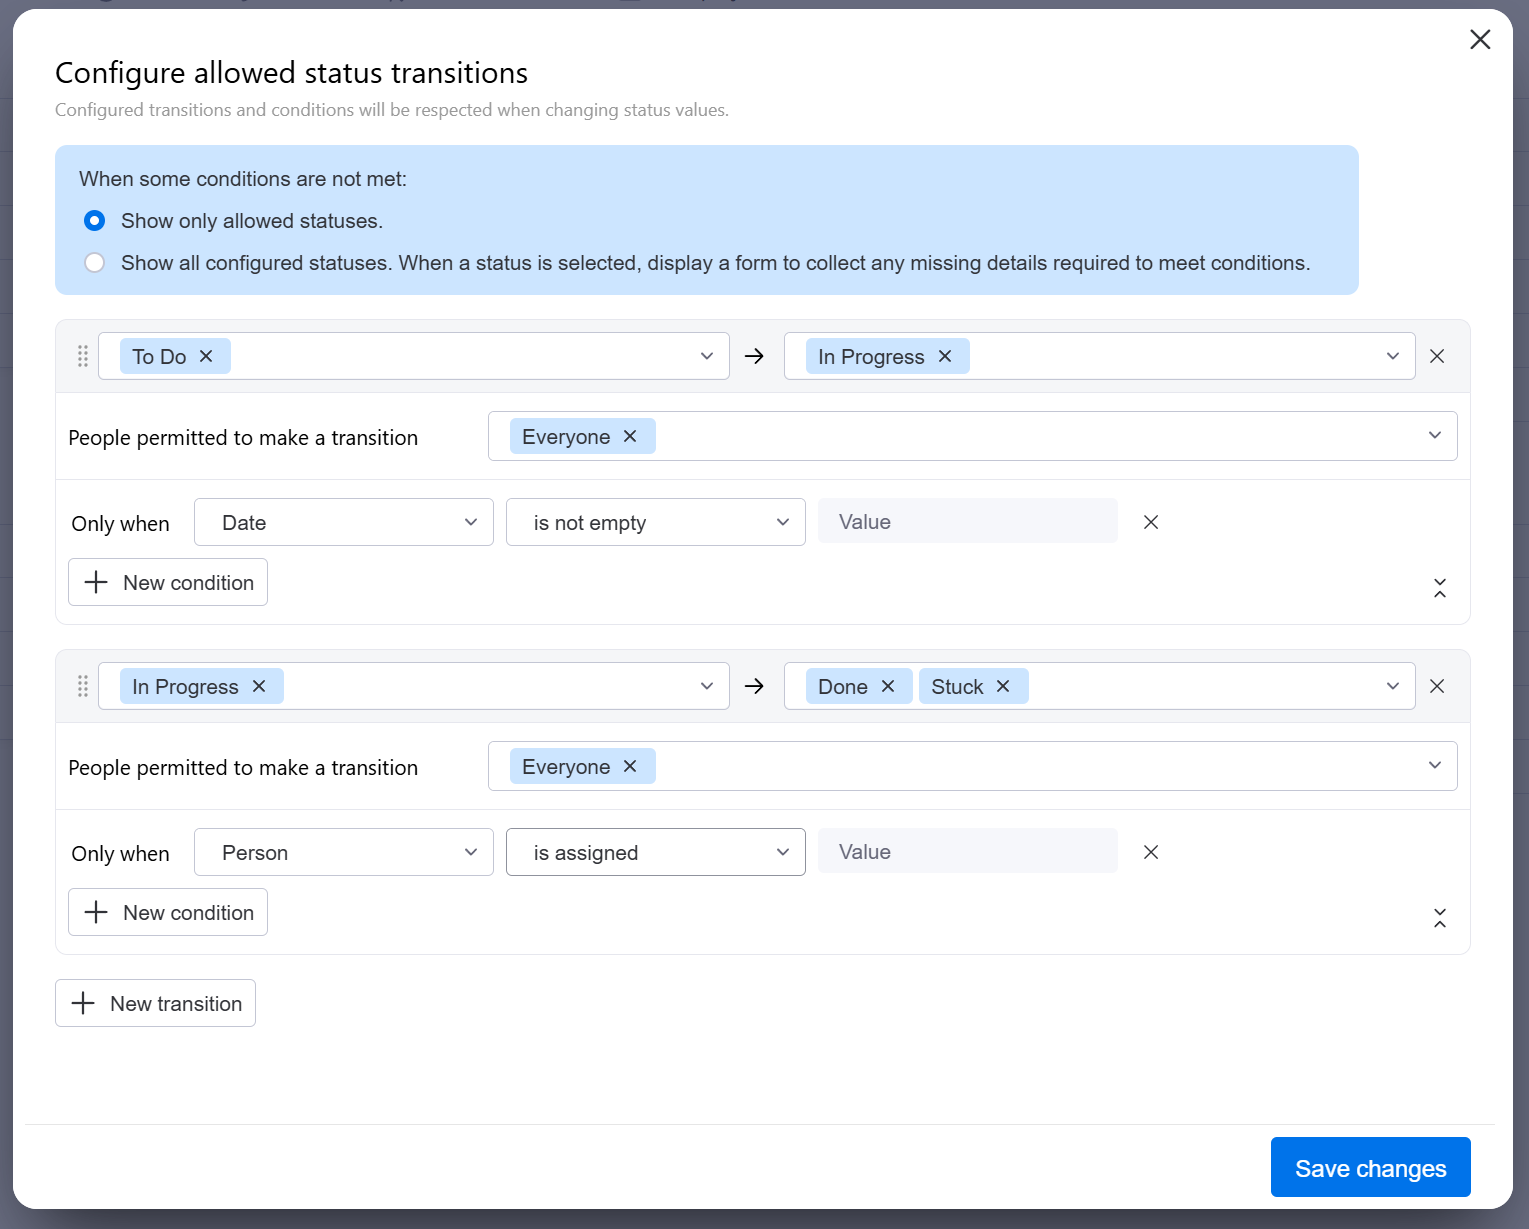Add a new condition to the In Progress rule
Image resolution: width=1529 pixels, height=1229 pixels.
[x=167, y=912]
